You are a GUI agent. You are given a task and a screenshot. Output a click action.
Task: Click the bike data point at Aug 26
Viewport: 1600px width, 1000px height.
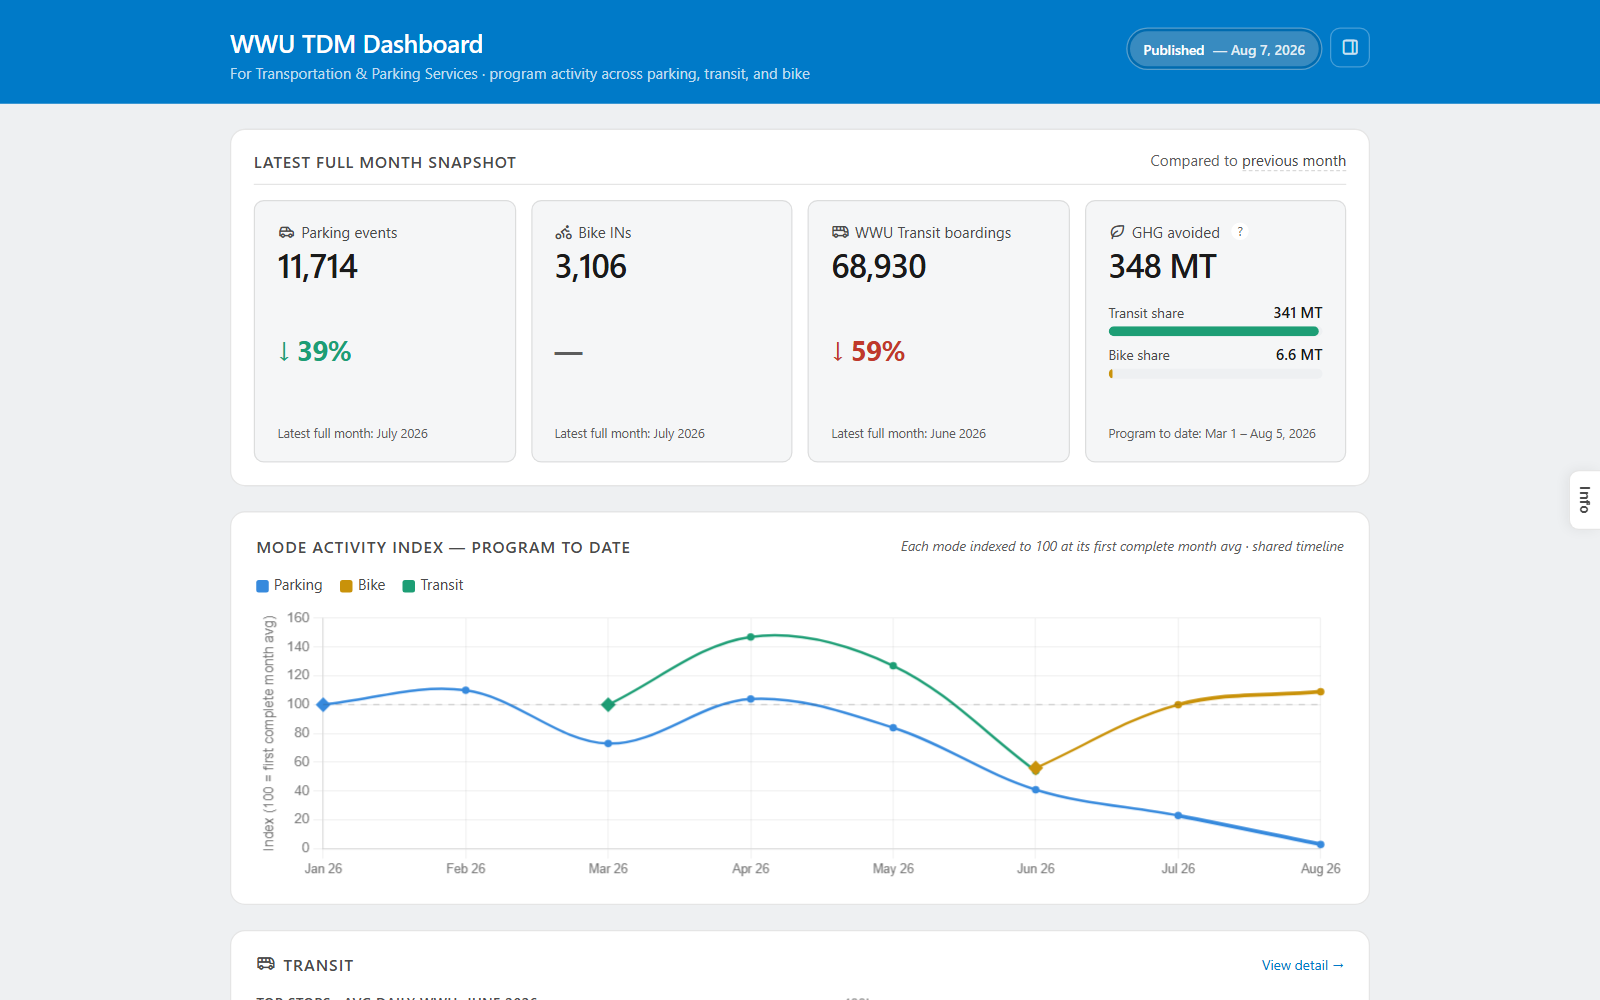(x=1321, y=692)
